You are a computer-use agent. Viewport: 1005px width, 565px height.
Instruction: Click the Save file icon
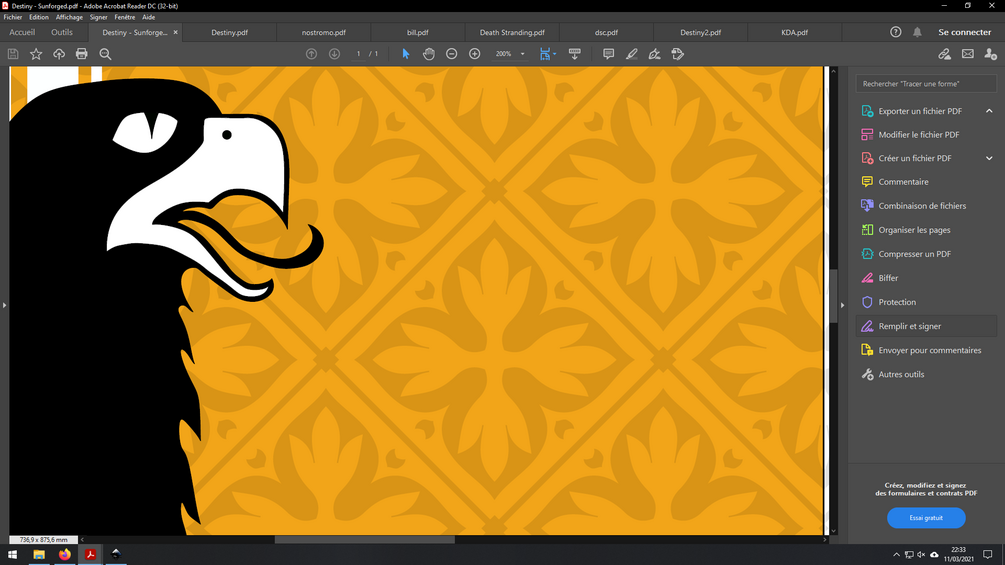(x=13, y=54)
